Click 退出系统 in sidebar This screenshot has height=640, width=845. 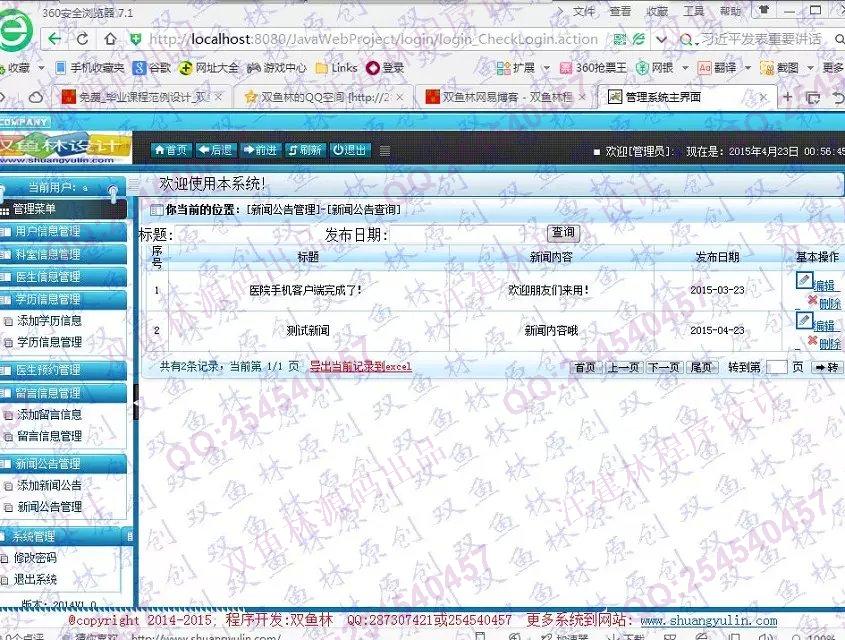[x=34, y=580]
